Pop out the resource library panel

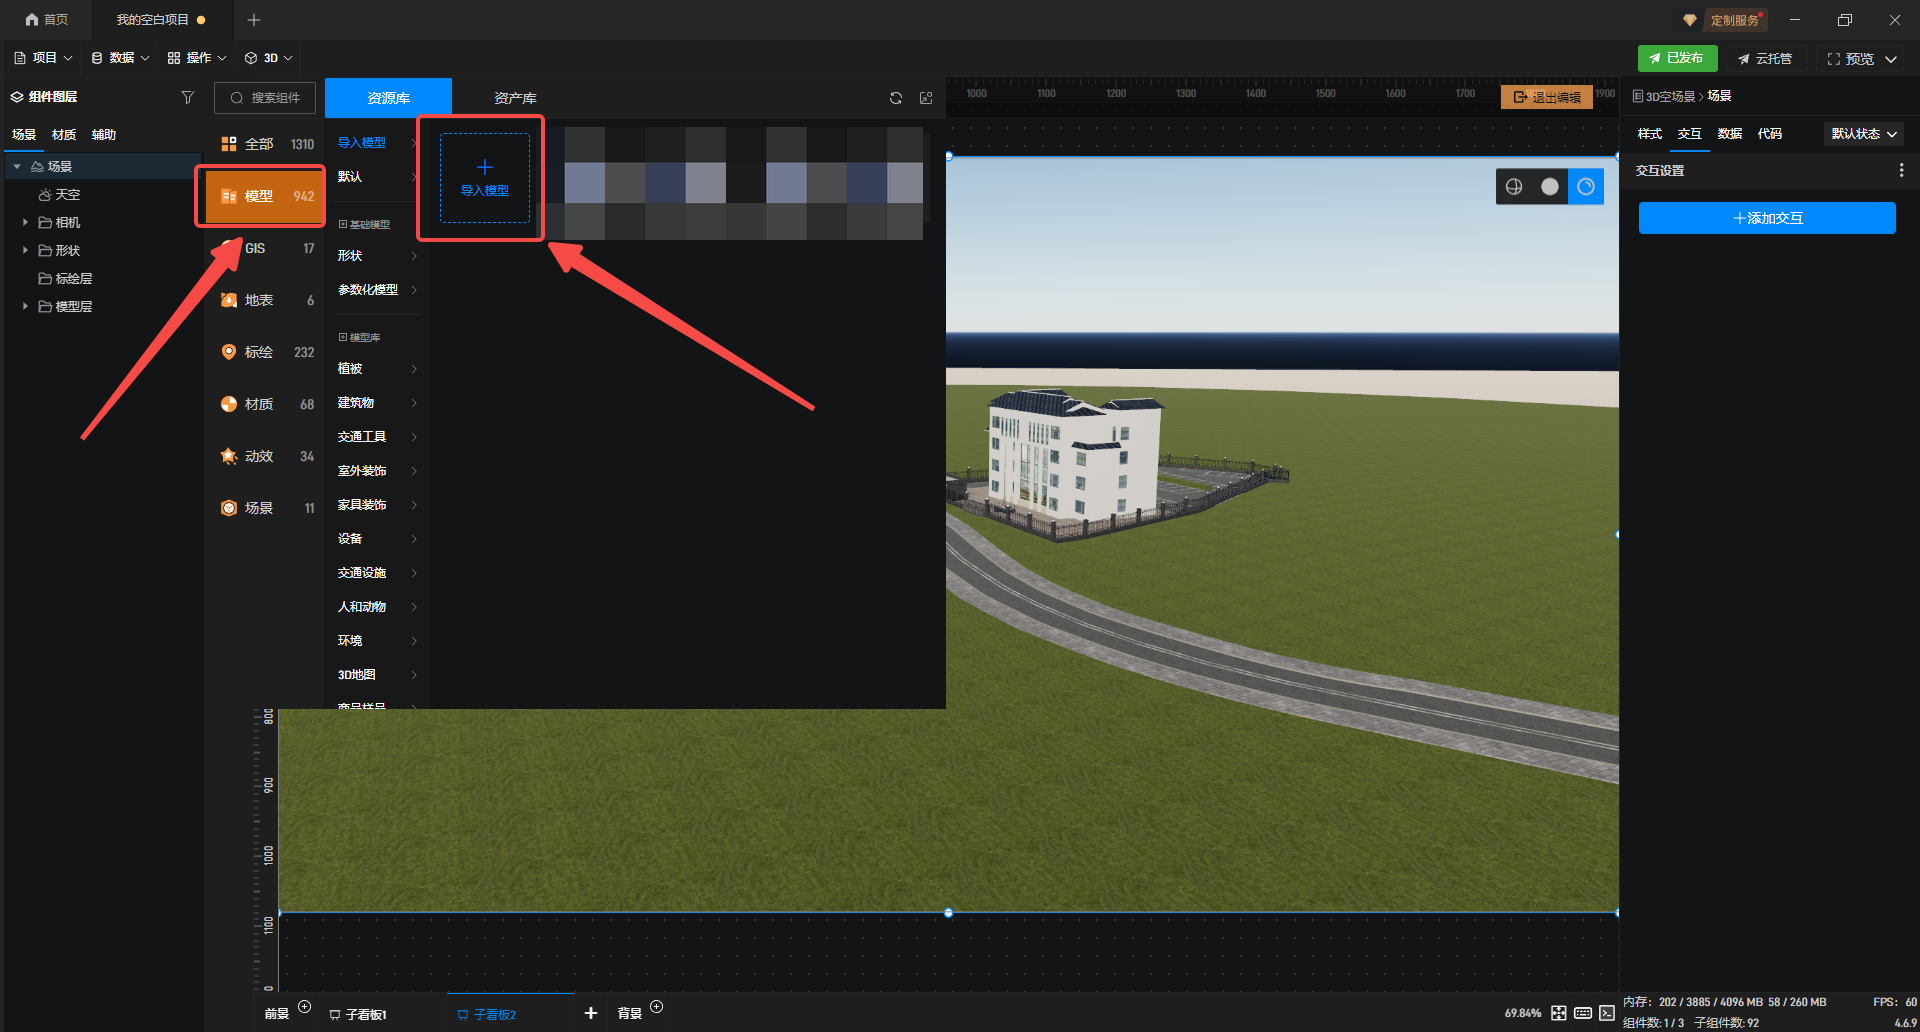pos(926,98)
